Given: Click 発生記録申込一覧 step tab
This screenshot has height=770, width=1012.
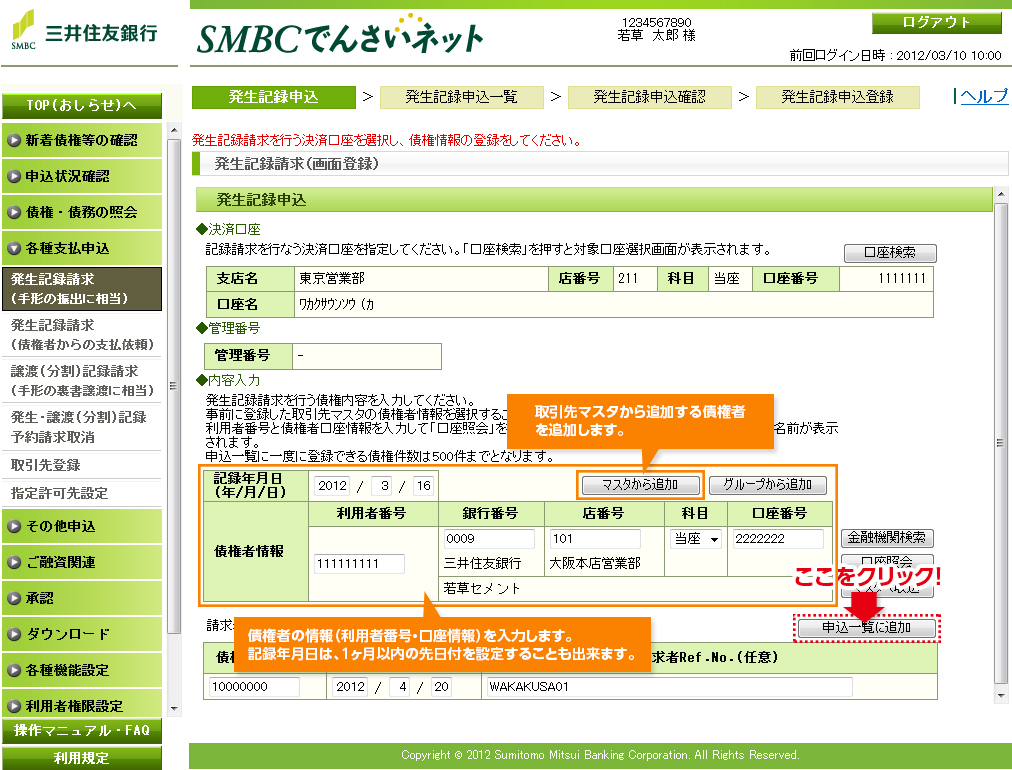Looking at the screenshot, I should pyautogui.click(x=461, y=97).
